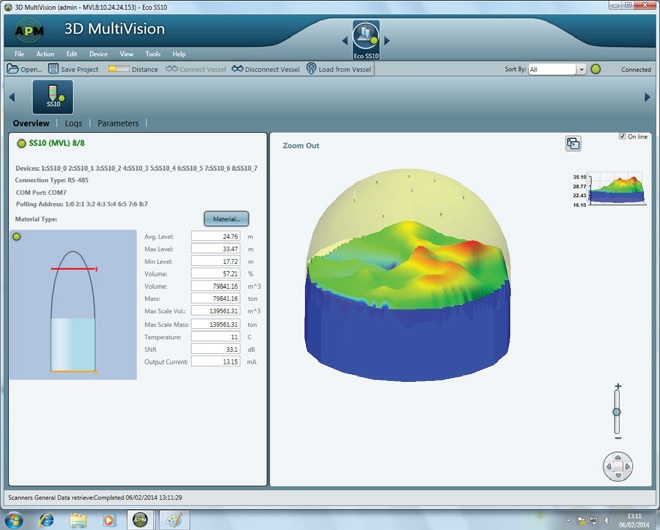Click the 'COM Port: COM7' text
Image resolution: width=660 pixels, height=530 pixels.
click(x=41, y=192)
